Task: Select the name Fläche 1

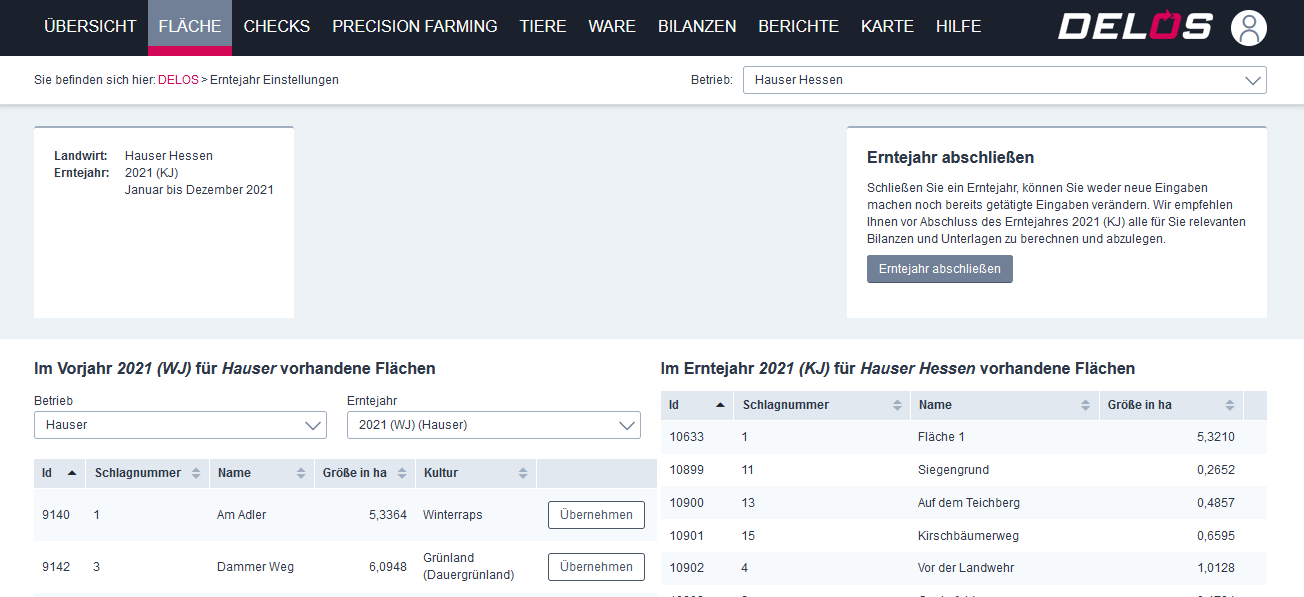Action: pos(941,437)
